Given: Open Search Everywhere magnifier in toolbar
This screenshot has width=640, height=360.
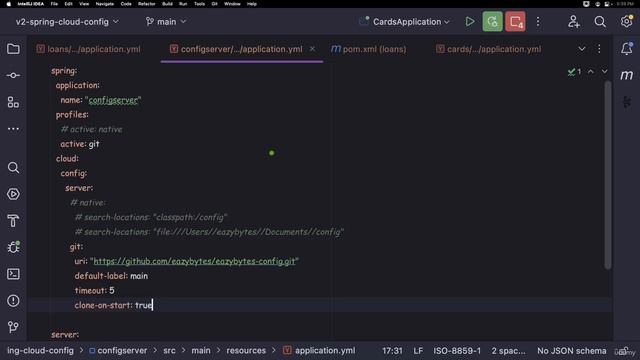Looking at the screenshot, I should tap(600, 22).
